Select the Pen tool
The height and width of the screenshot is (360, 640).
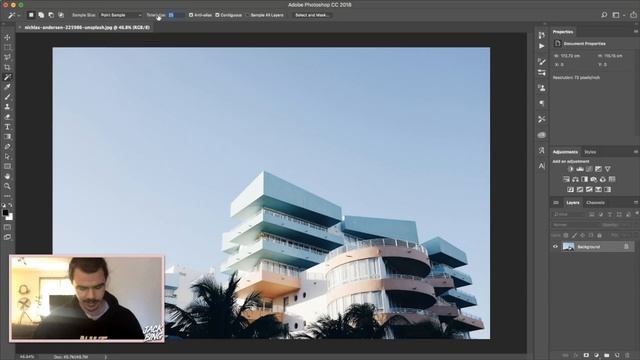7,147
